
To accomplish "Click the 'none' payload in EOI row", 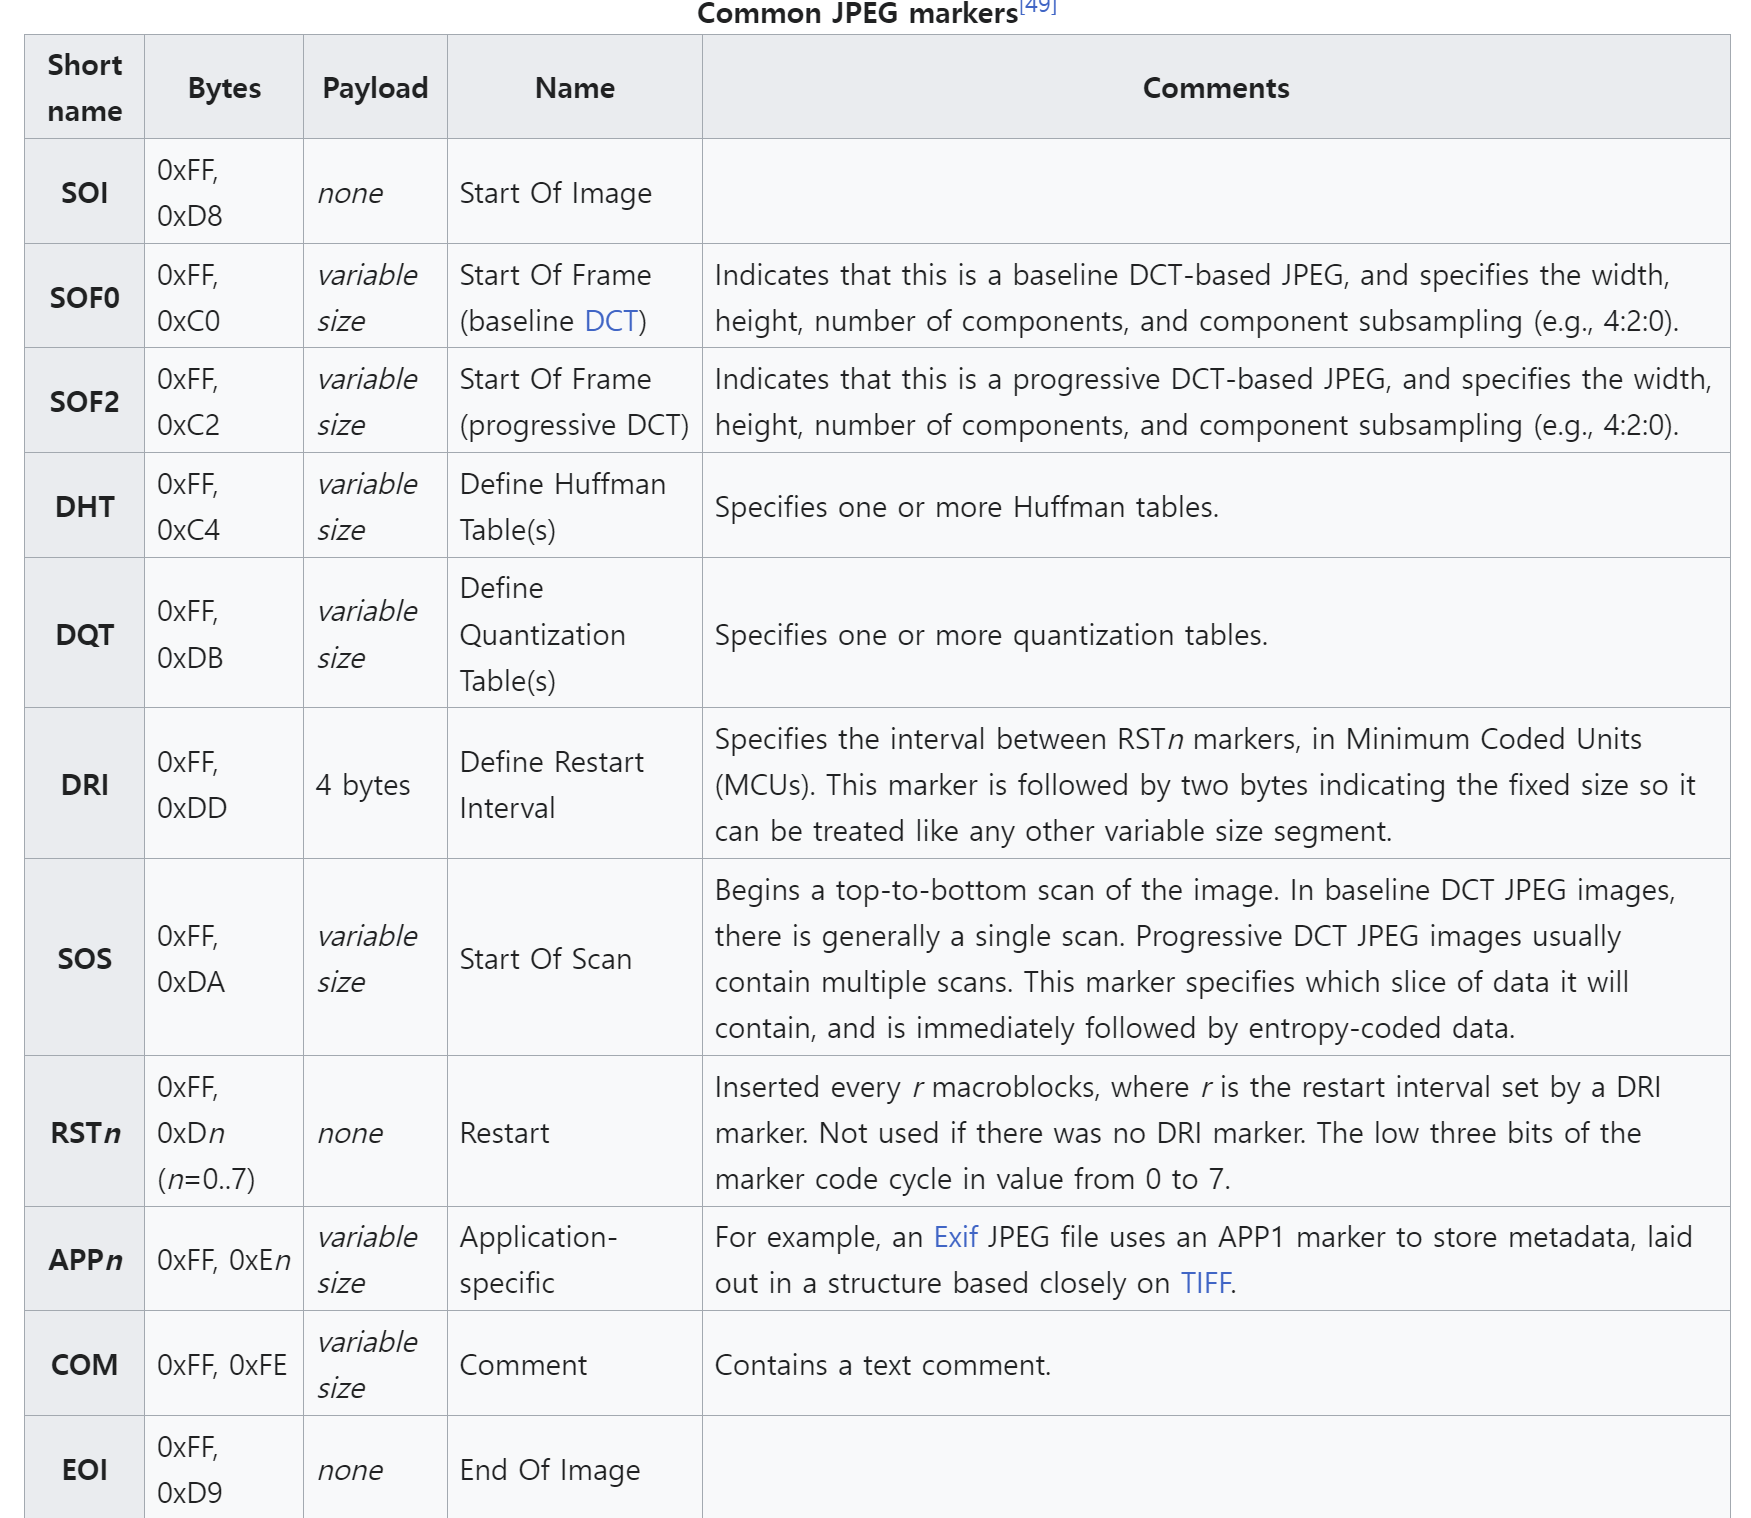I will click(375, 1469).
